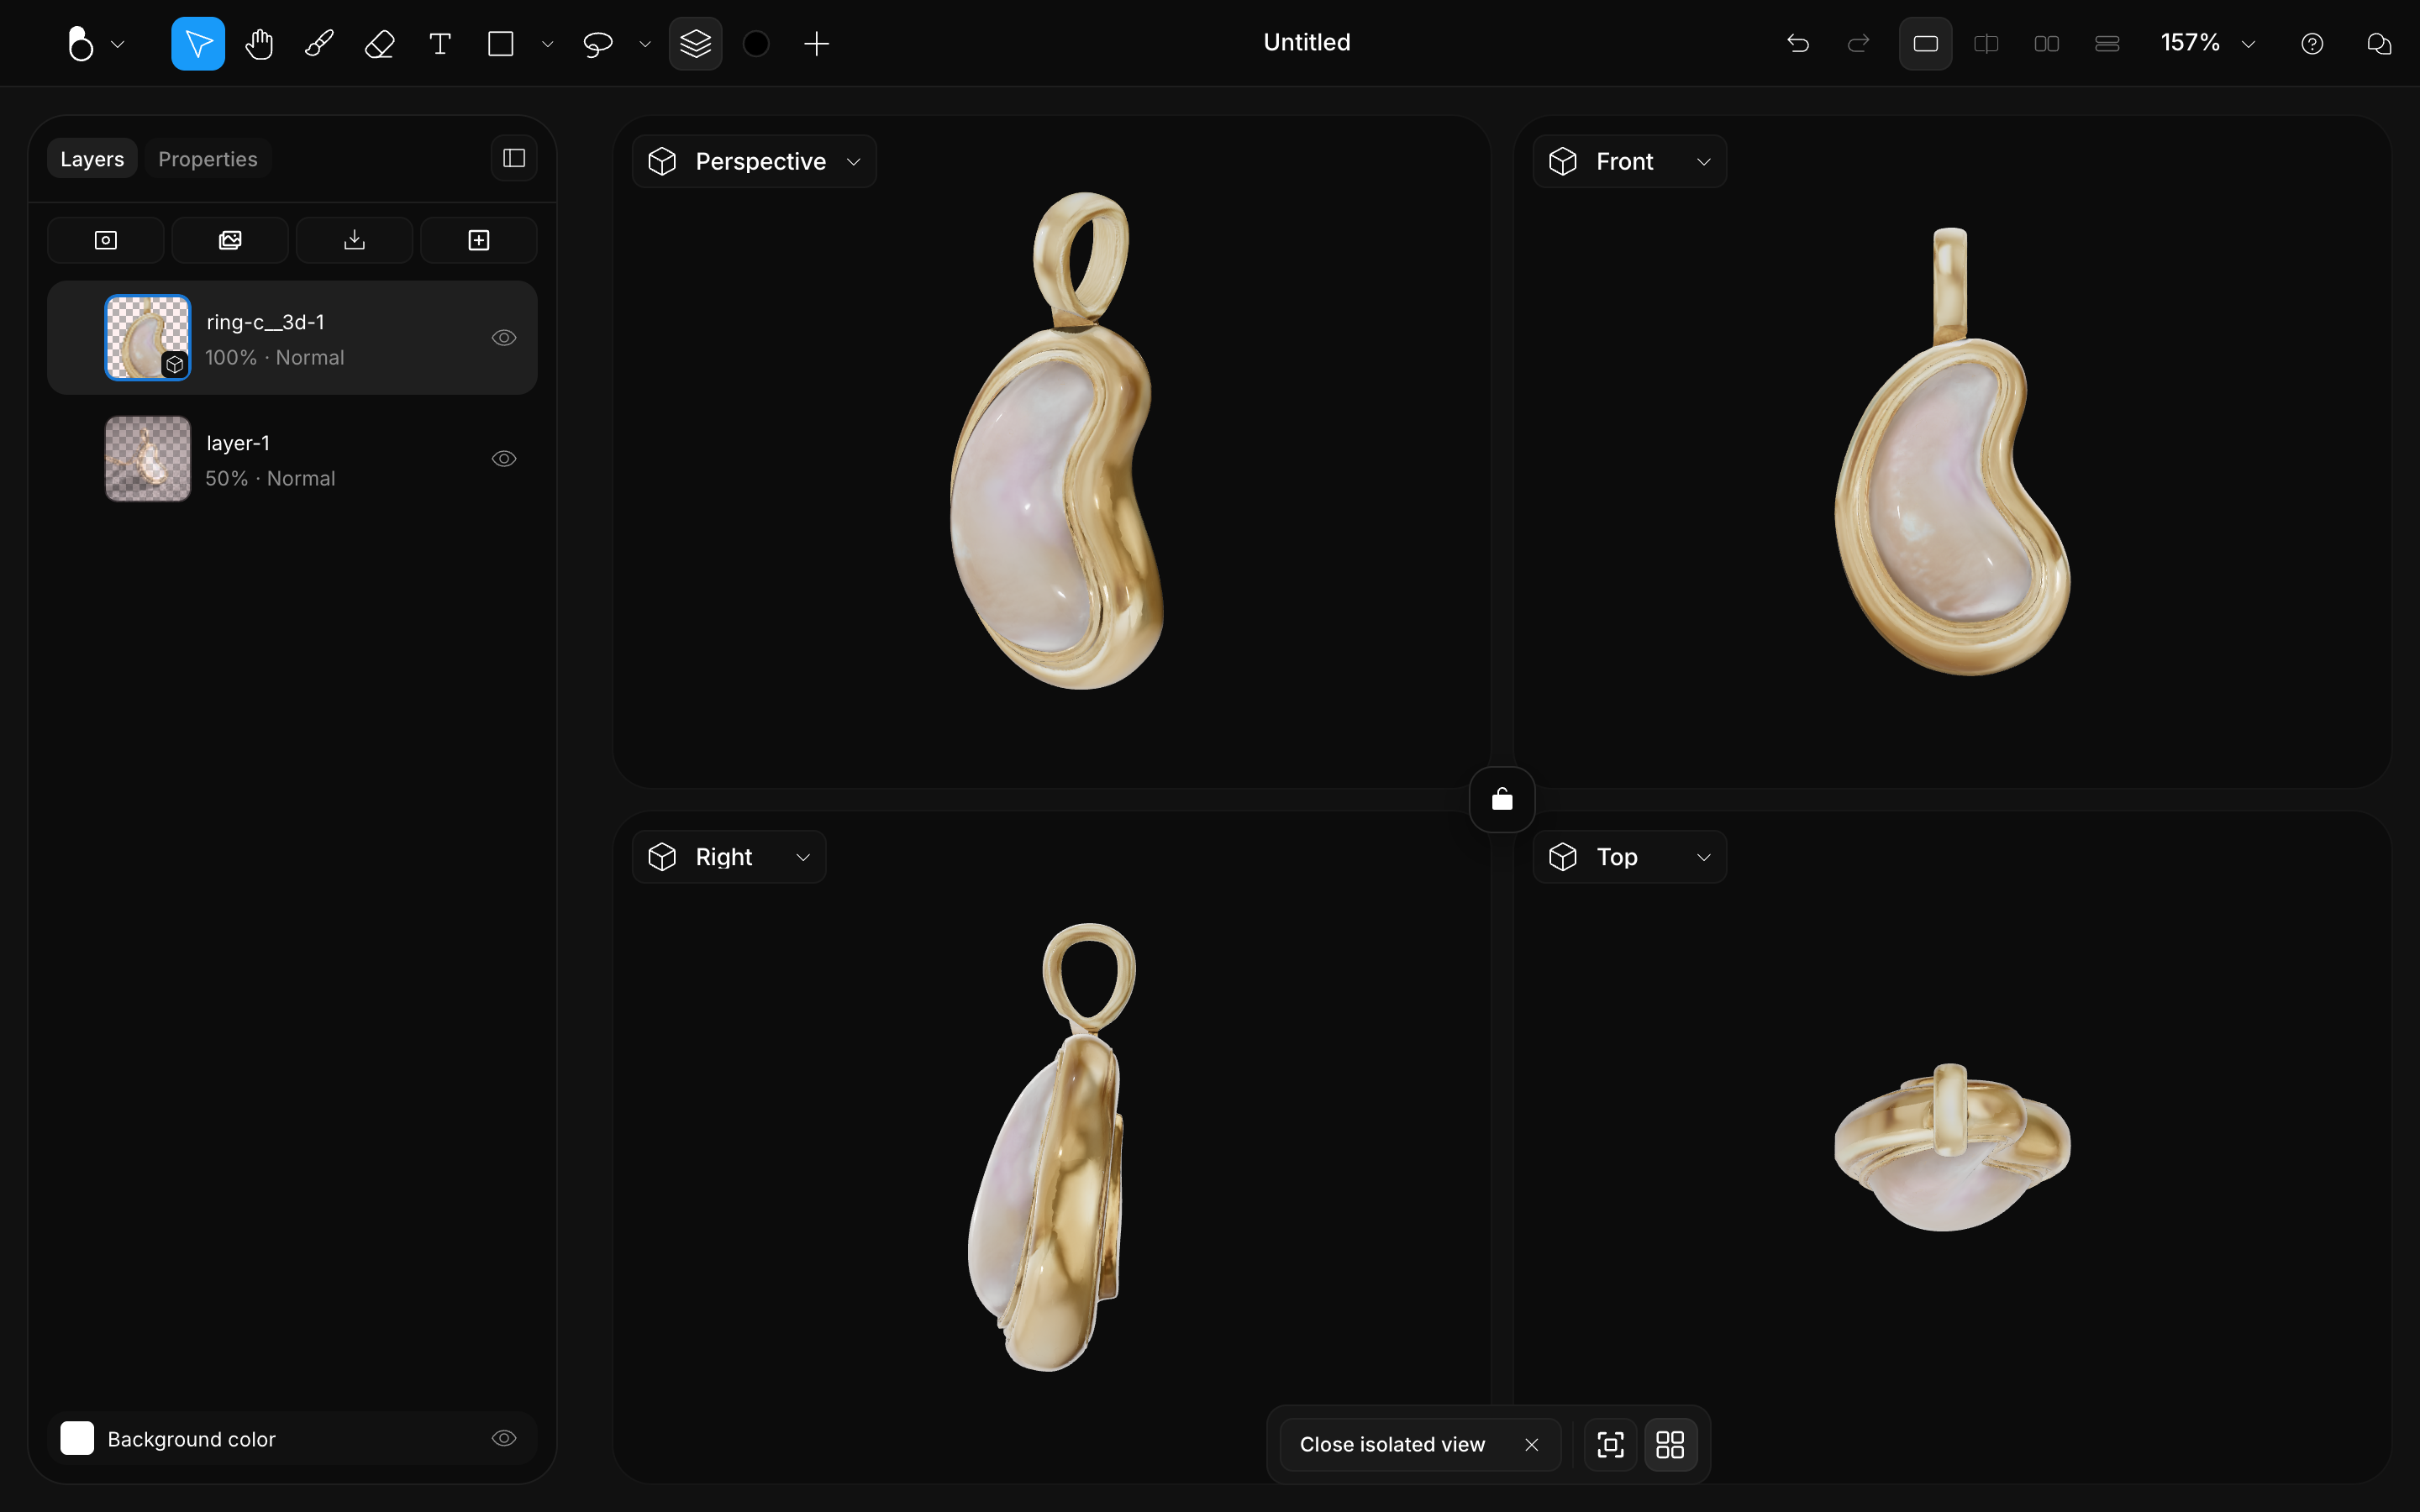Expand the lasso tool options chevron
Image resolution: width=2420 pixels, height=1512 pixels.
point(645,44)
